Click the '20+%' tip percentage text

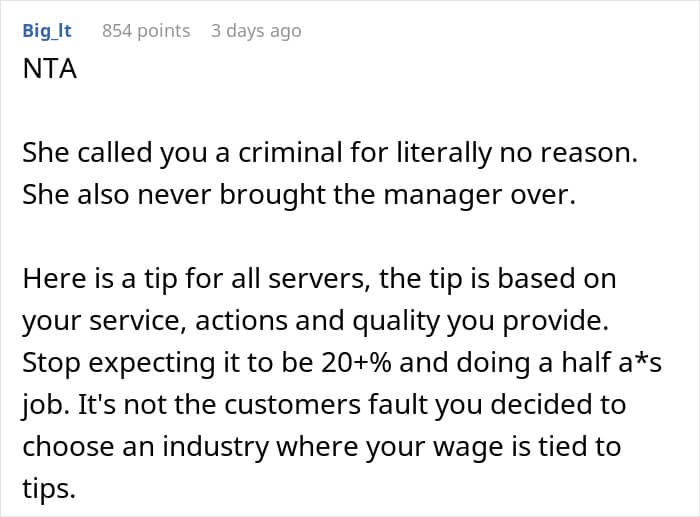click(x=356, y=363)
